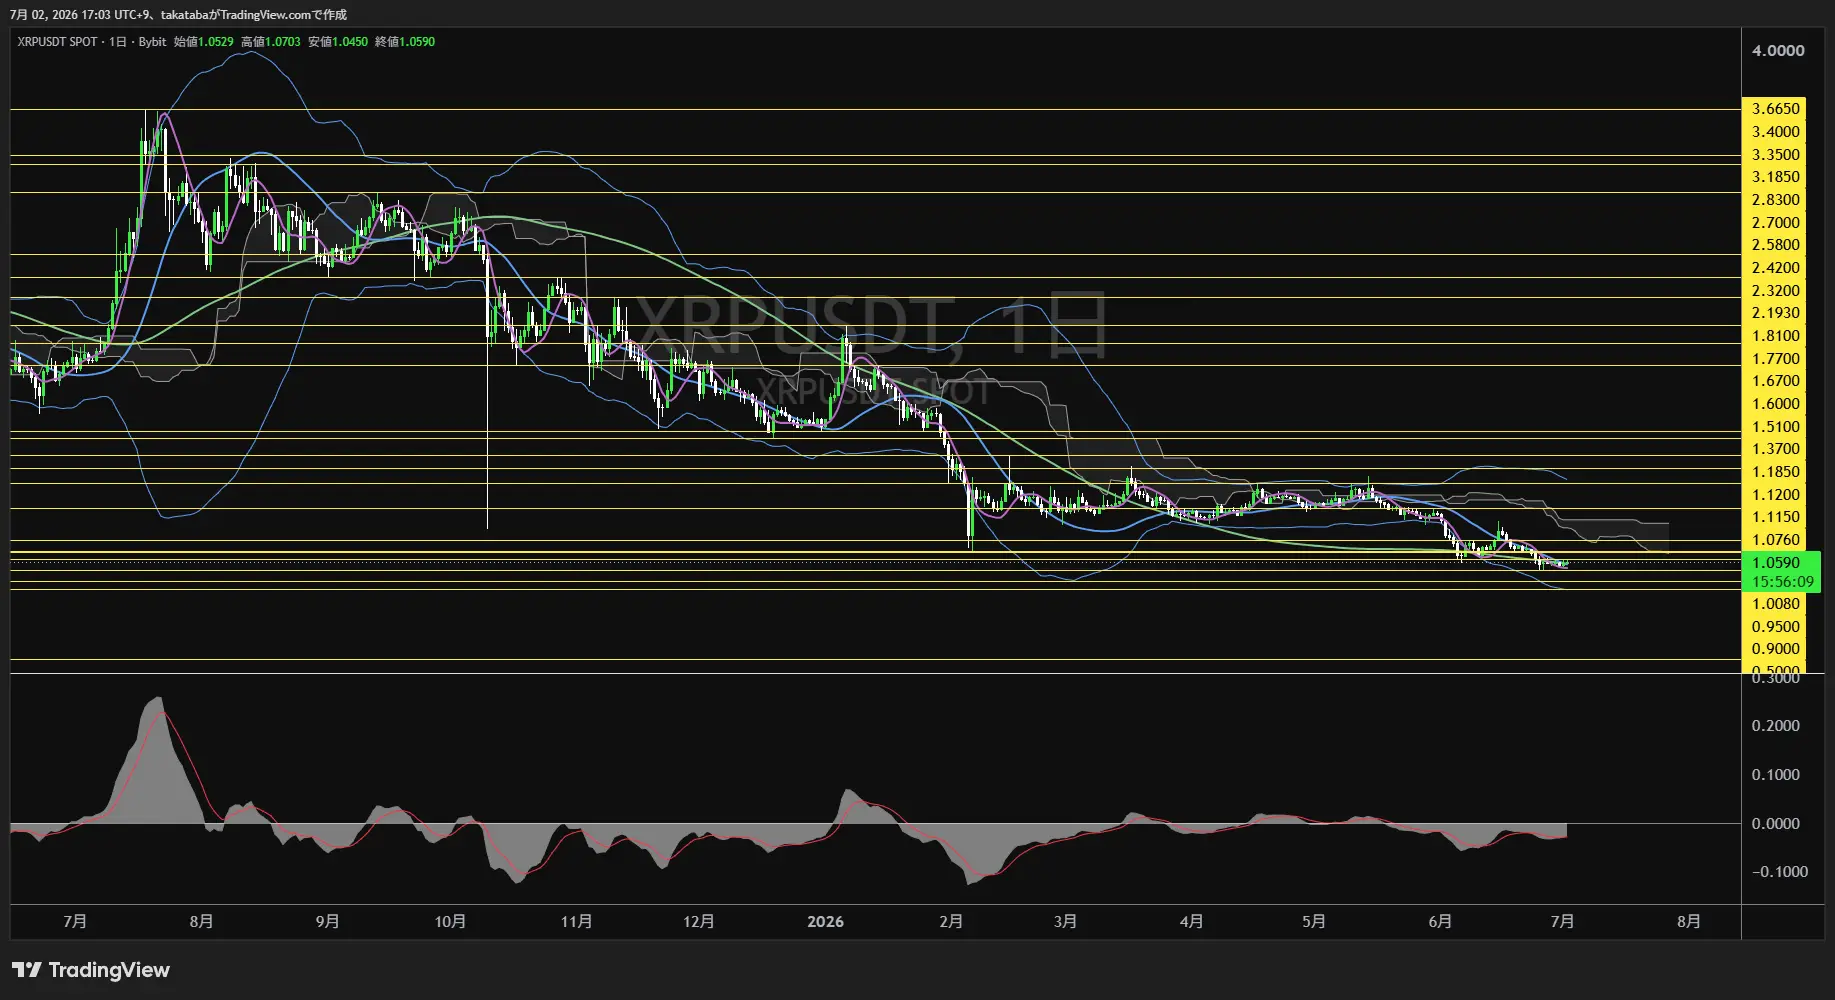Screen dimensions: 1835x1000
Task: Click the 6月 time axis label
Action: [x=1439, y=922]
